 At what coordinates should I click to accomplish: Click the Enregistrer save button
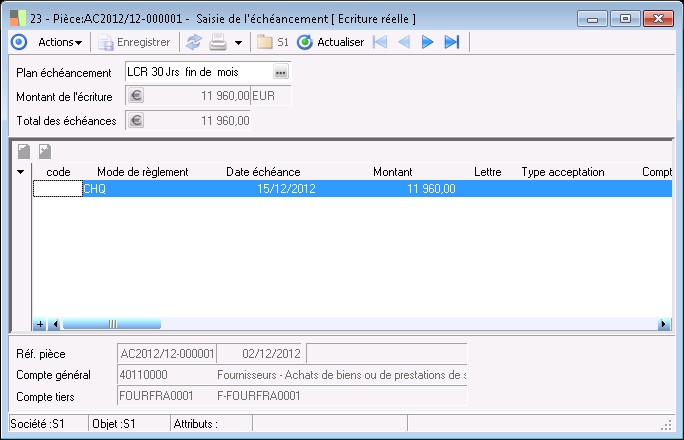coord(134,42)
